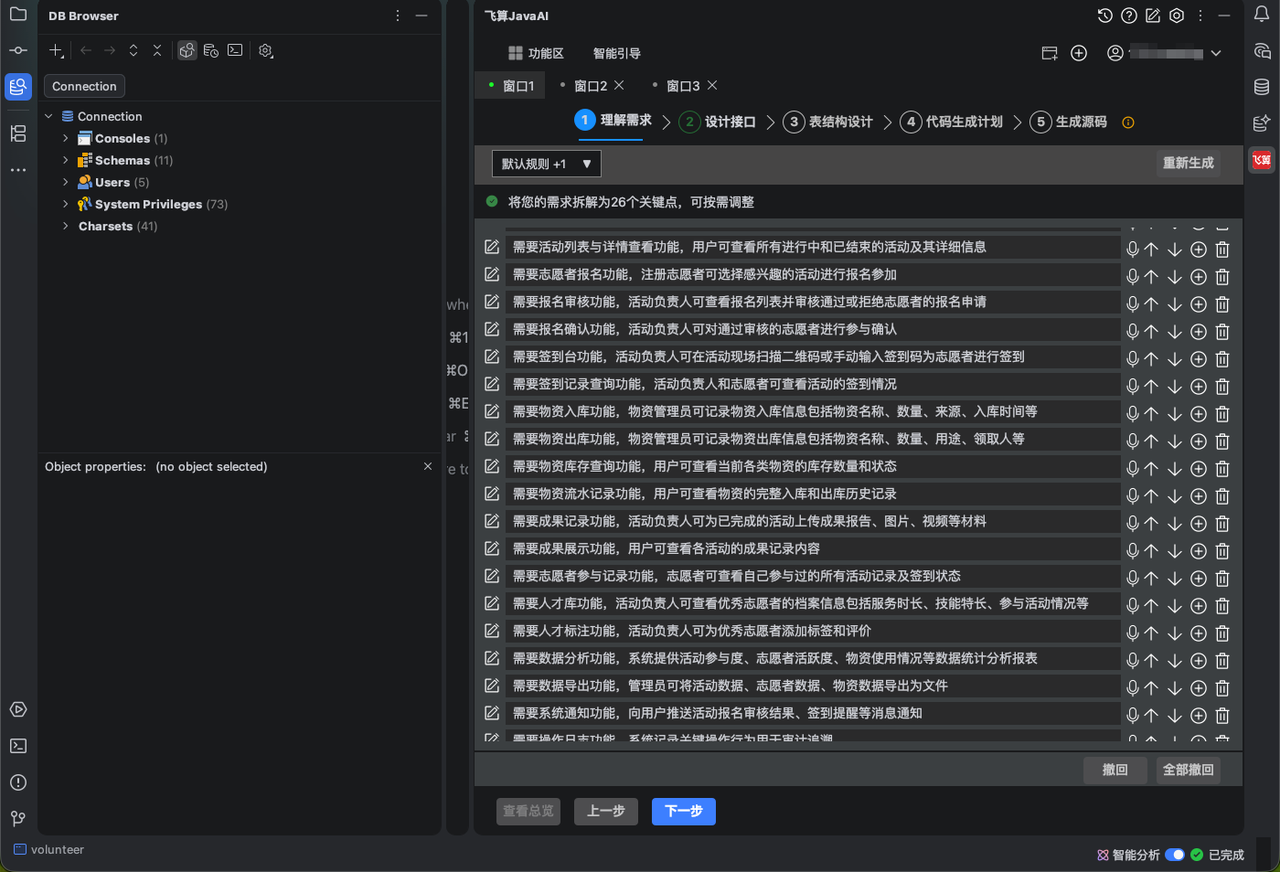The image size is (1280, 872).
Task: Expand all nodes in DB Browser toolbar
Action: tap(133, 50)
